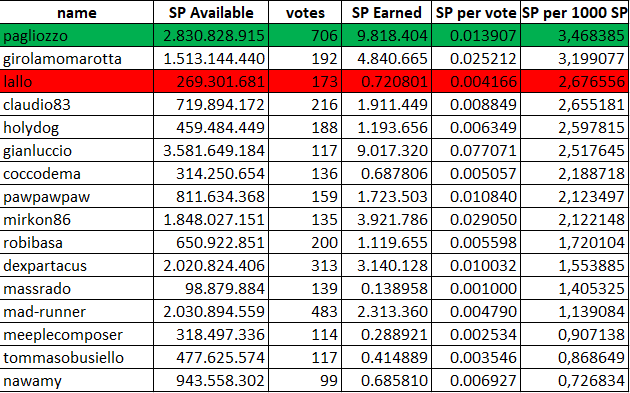Click the 'SP Earned' column header

pyautogui.click(x=387, y=12)
